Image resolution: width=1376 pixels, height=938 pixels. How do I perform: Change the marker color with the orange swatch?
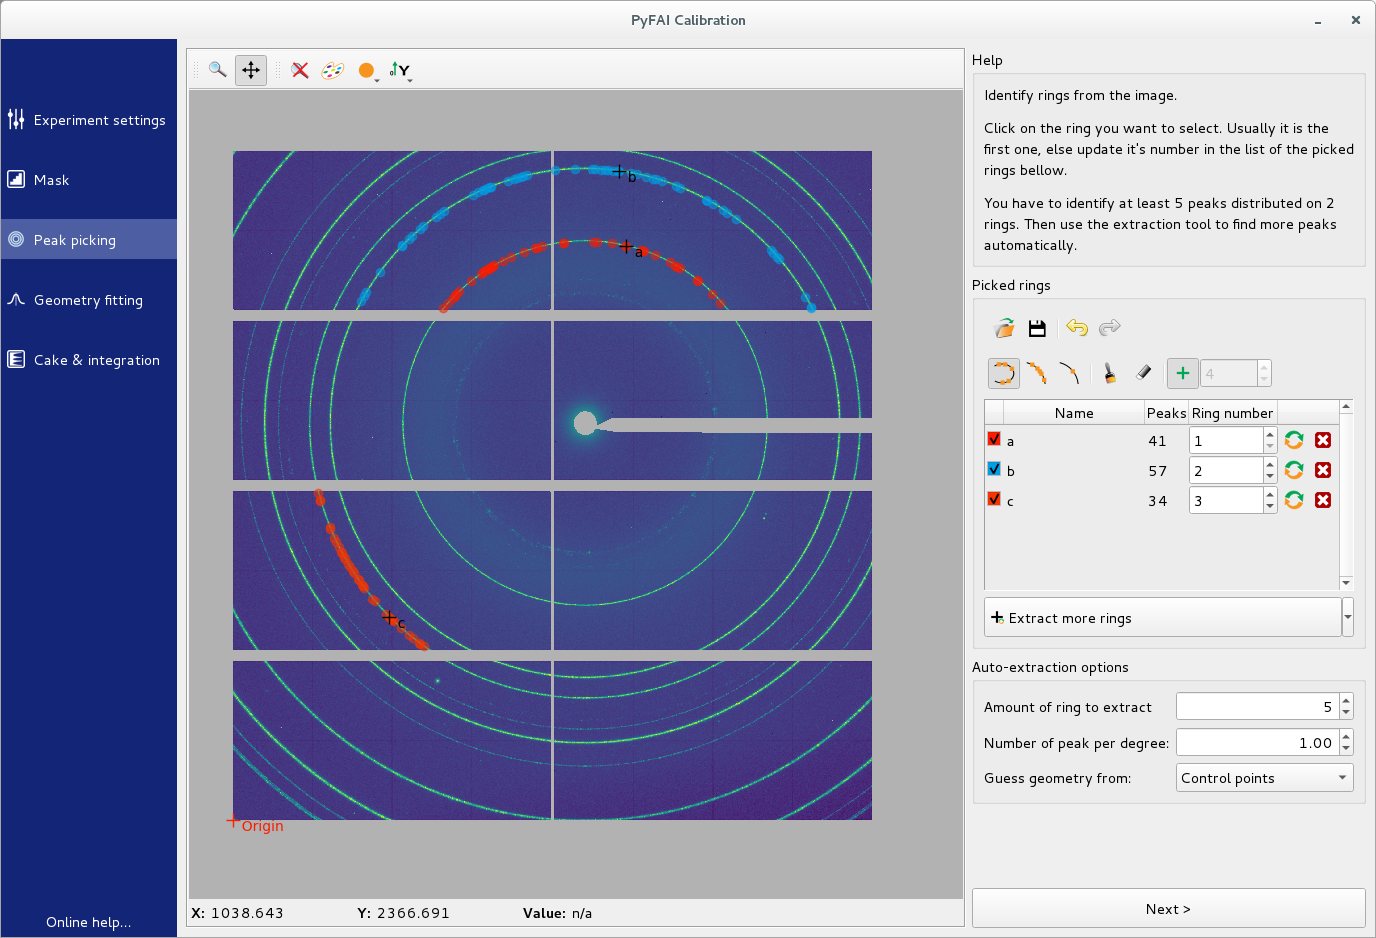tap(366, 70)
